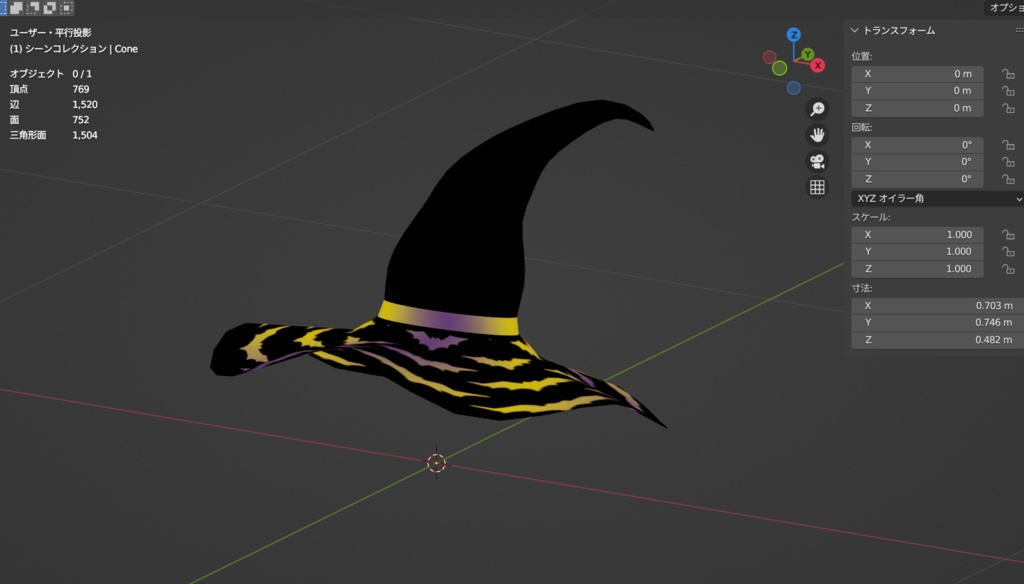Select the Invert (difference) selection mode icon
This screenshot has width=1024, height=584.
49,8
